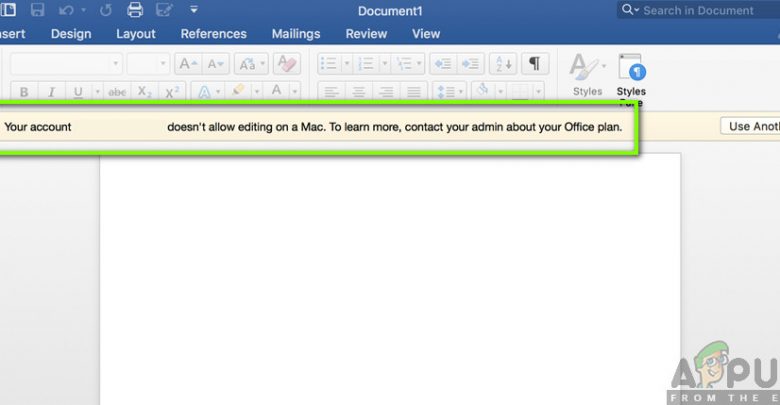
Task: Click the Use Another account button
Action: (751, 126)
